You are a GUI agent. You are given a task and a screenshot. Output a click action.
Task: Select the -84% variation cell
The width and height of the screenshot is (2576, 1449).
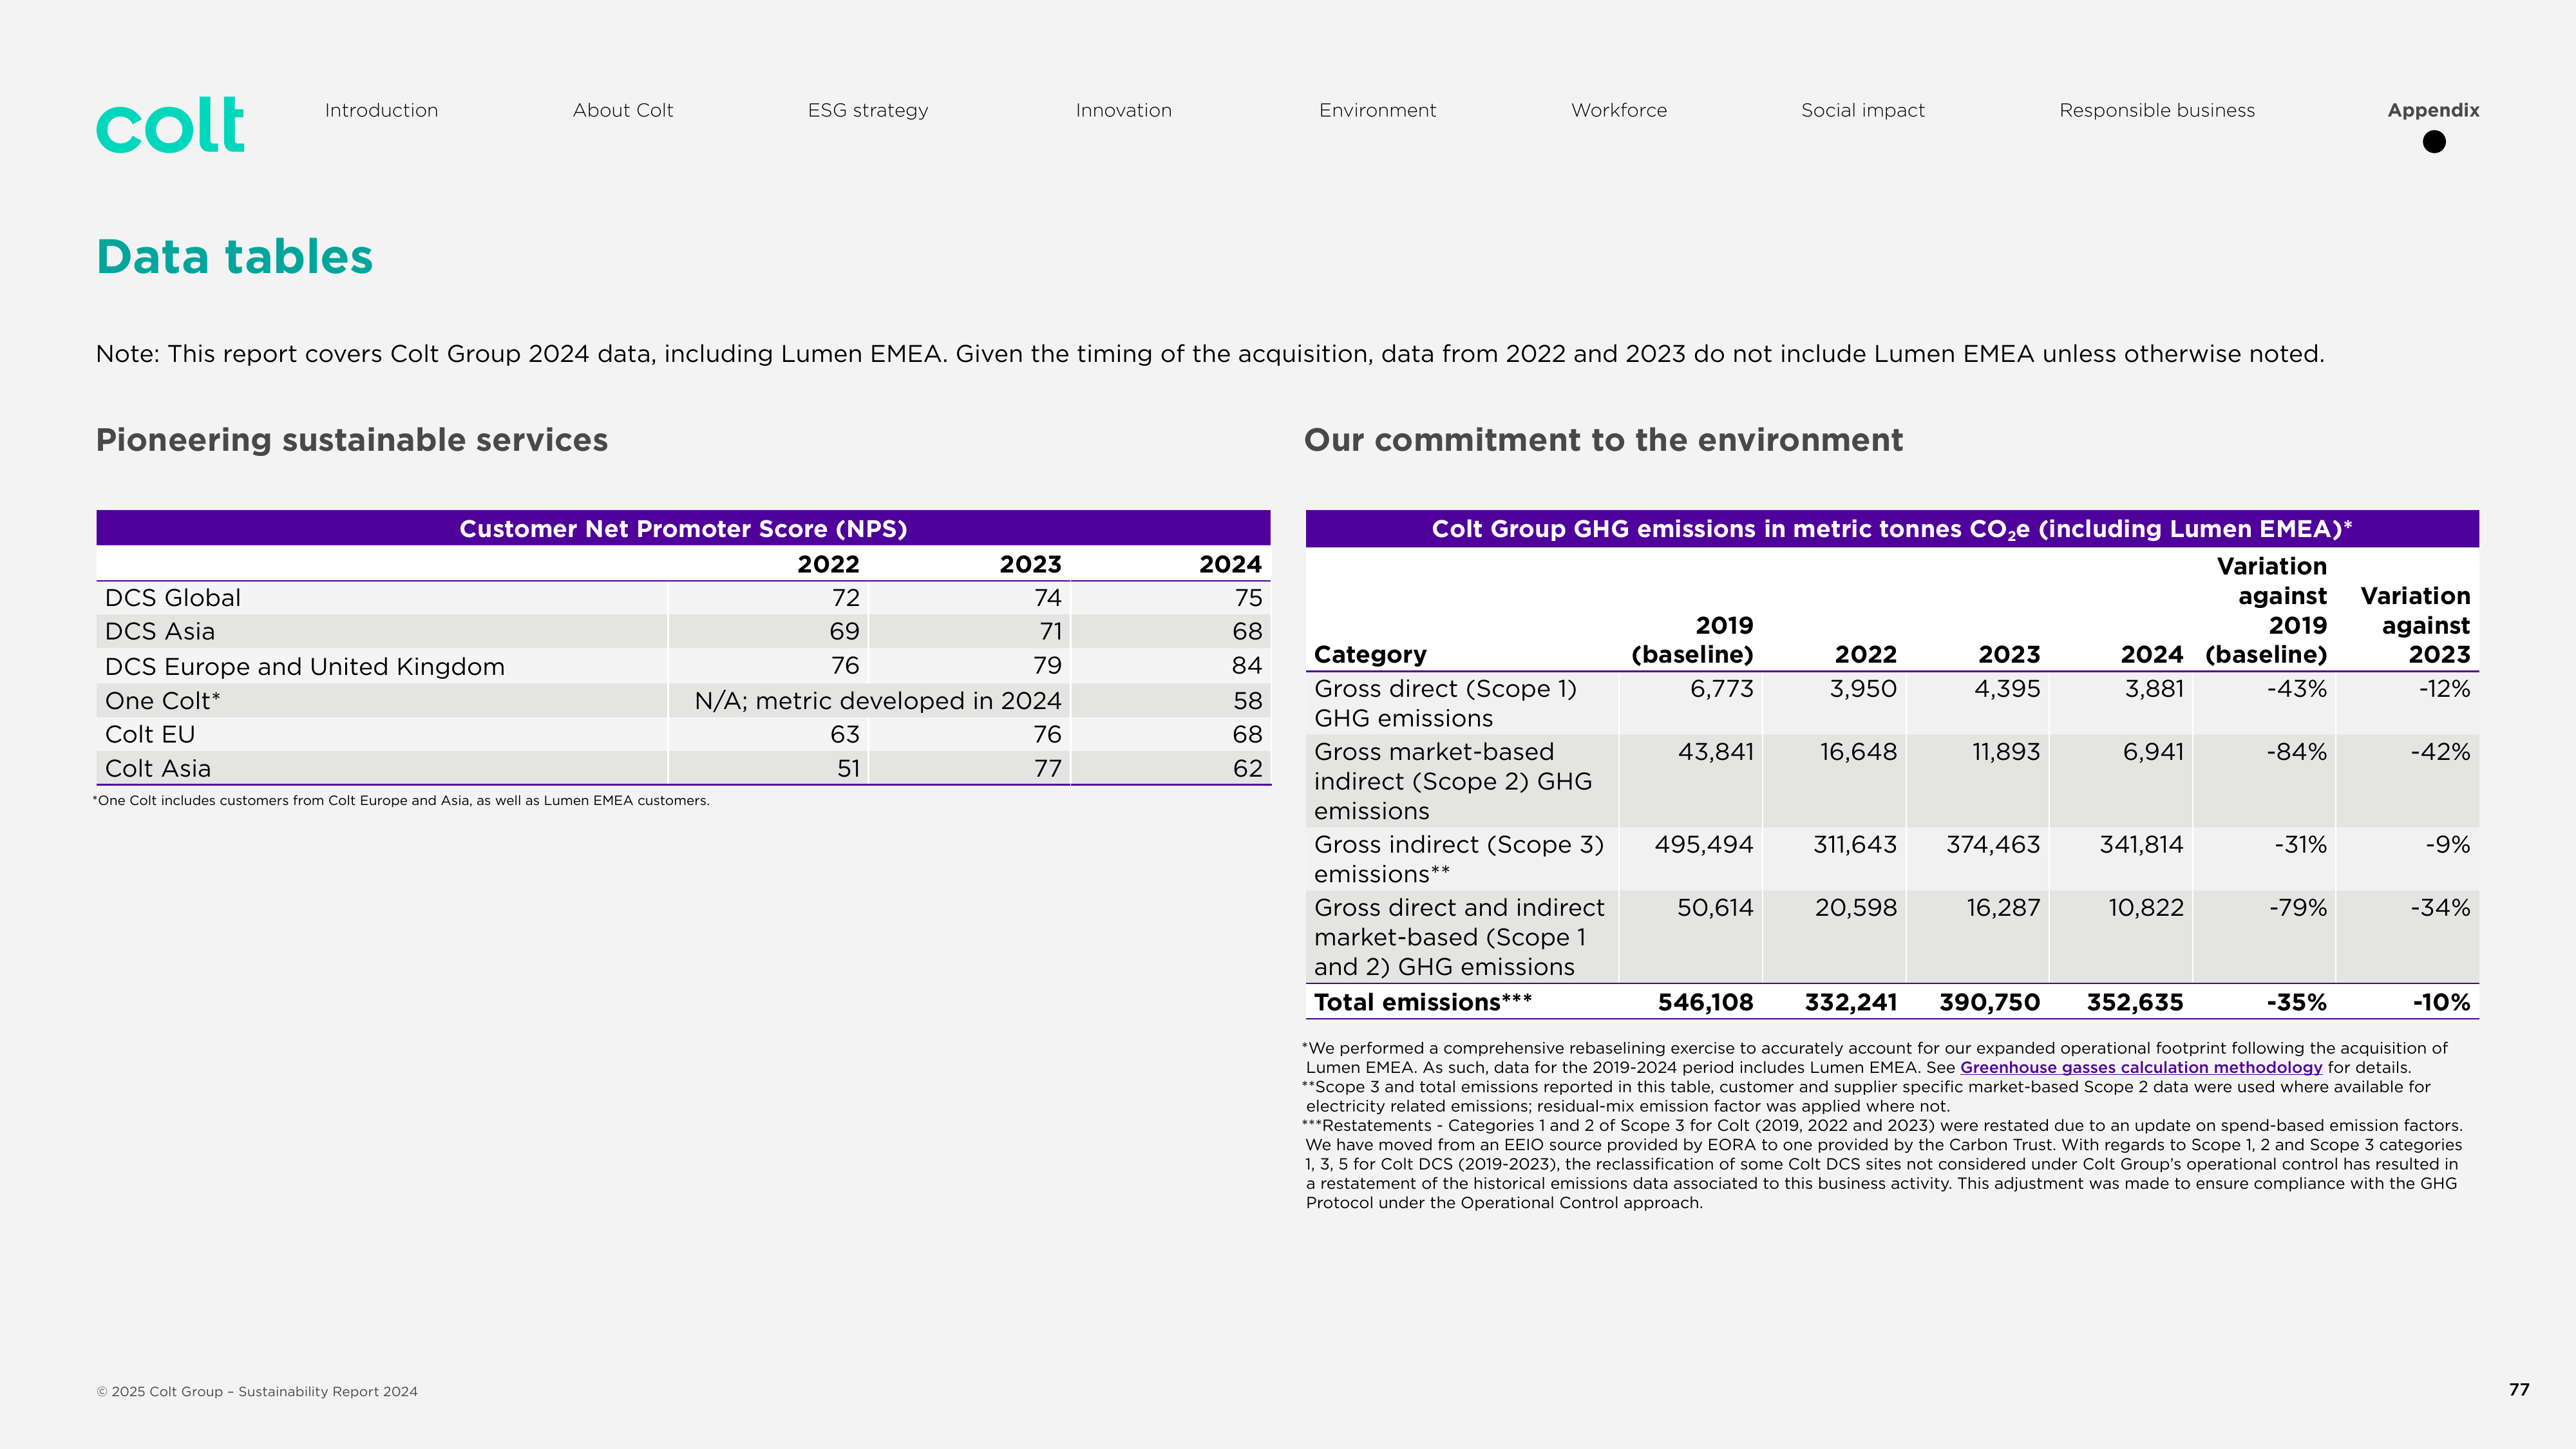coord(2296,752)
